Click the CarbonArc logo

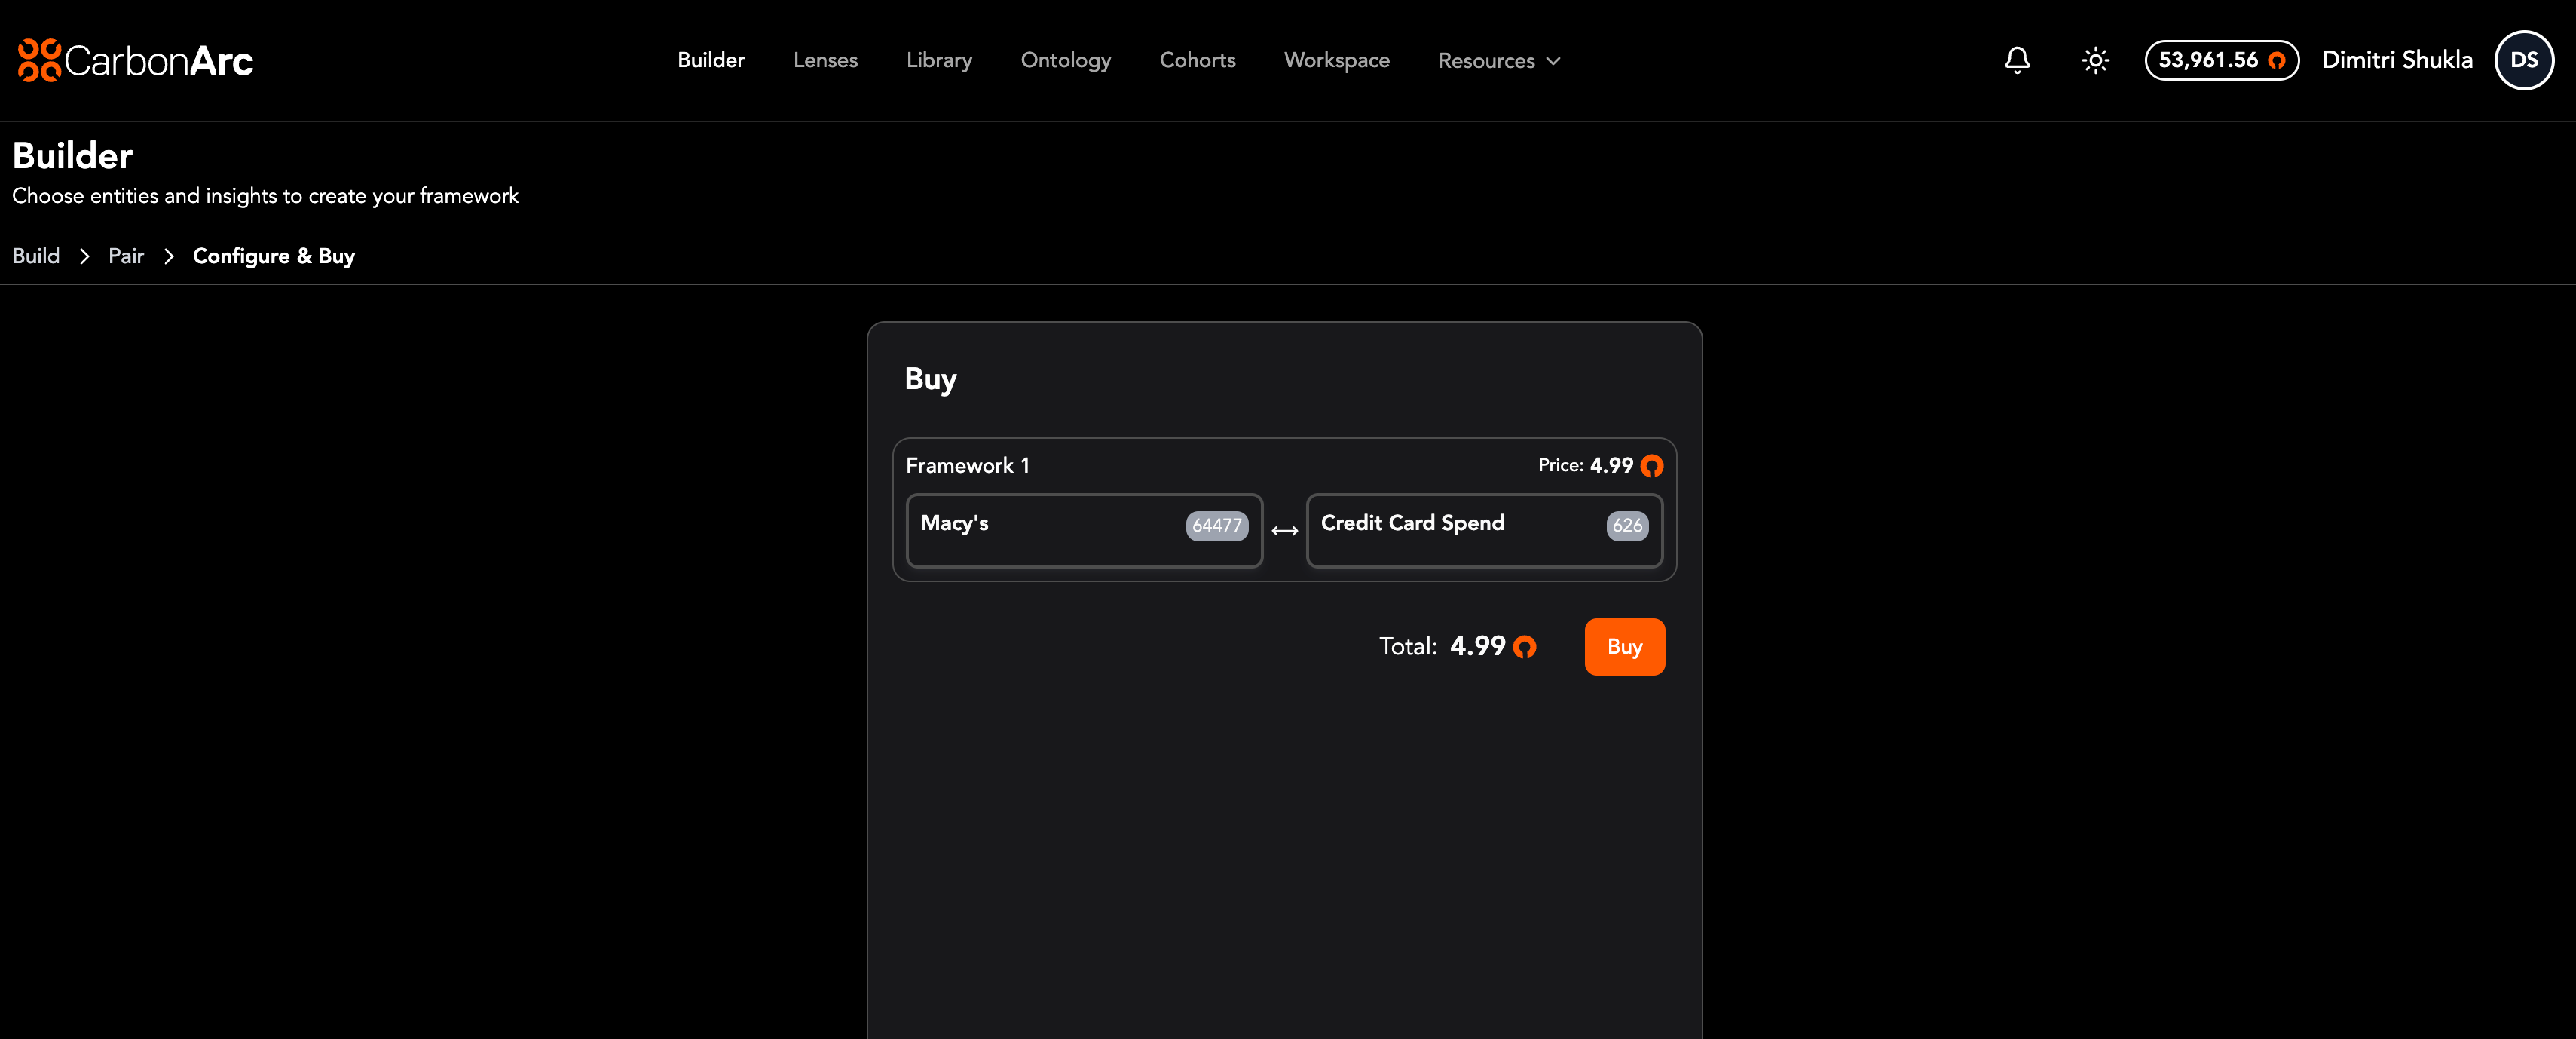[x=135, y=60]
